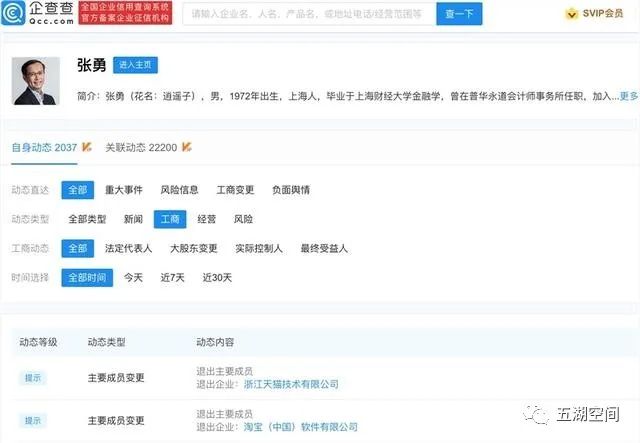The height and width of the screenshot is (443, 640).
Task: Filter by 重大事件
Action: point(124,190)
